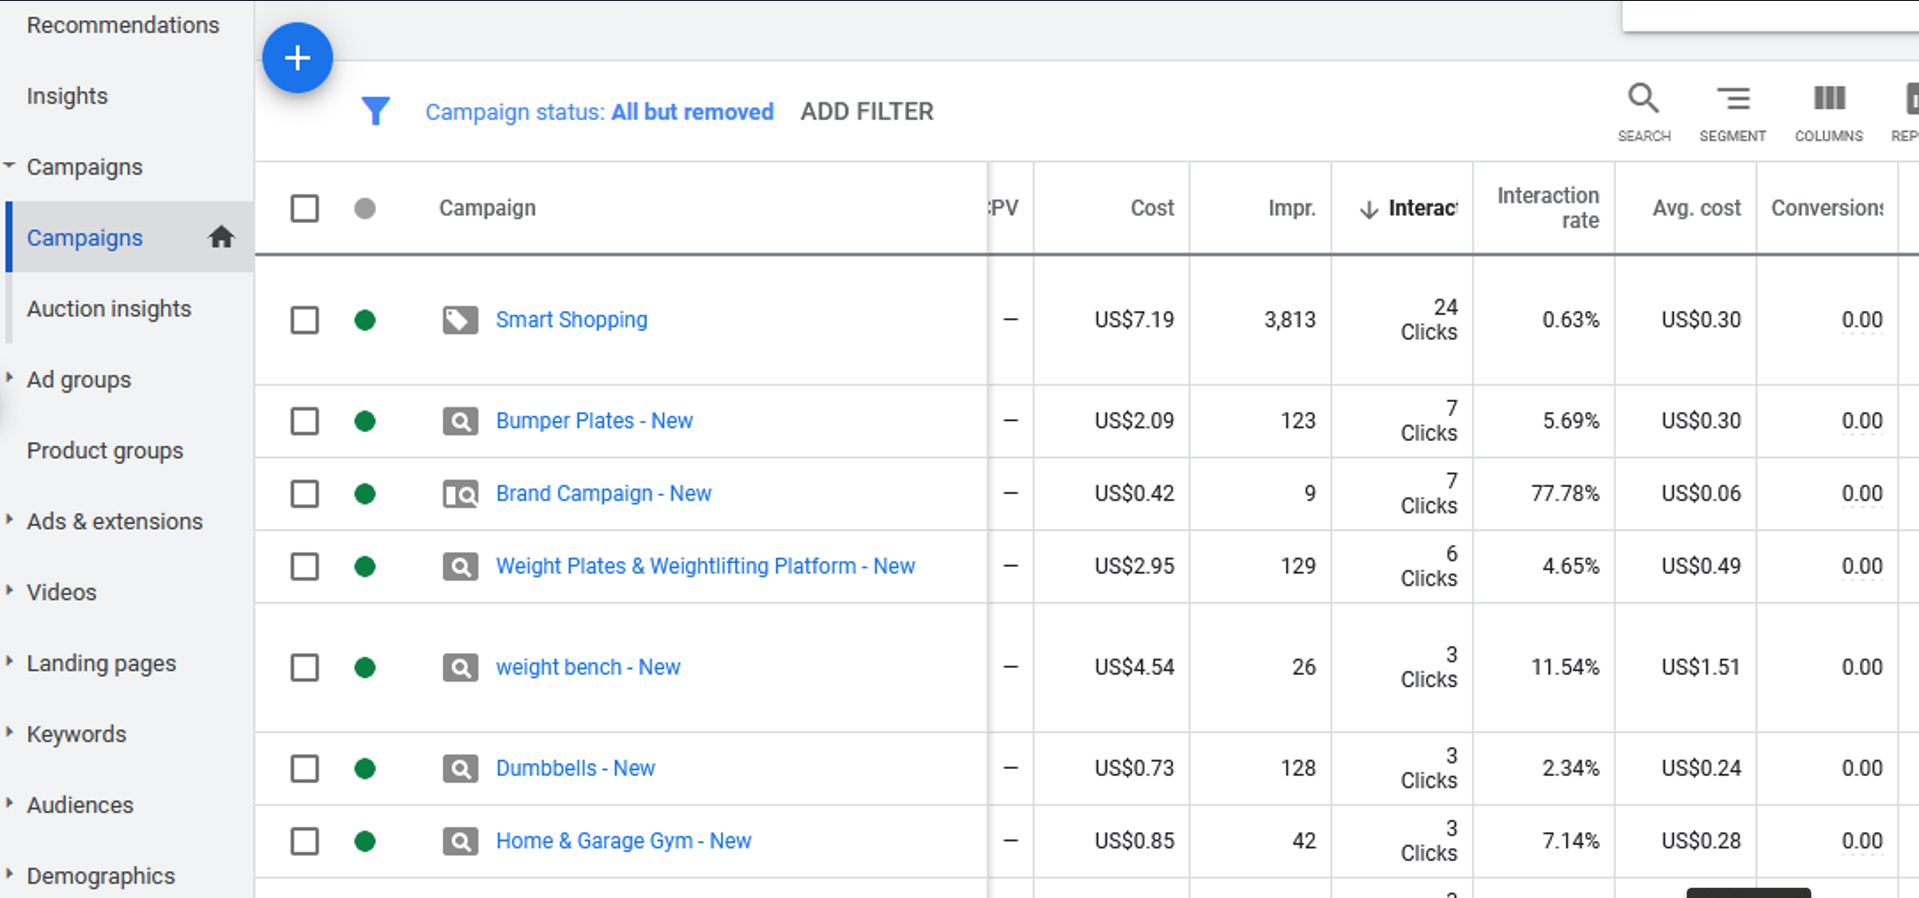
Task: Click the home icon beside Campaigns
Action: [x=221, y=237]
